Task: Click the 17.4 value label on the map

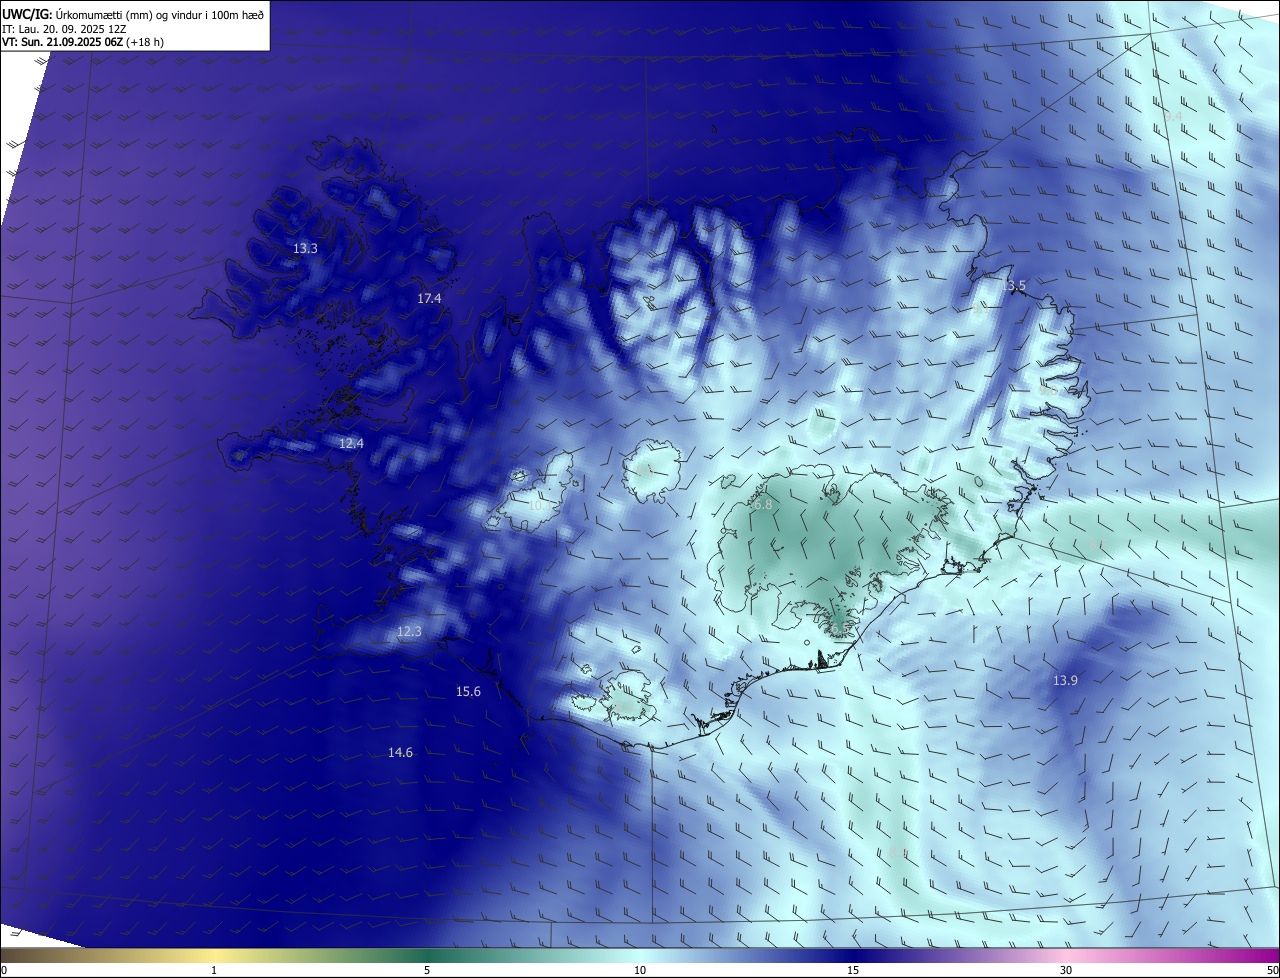Action: pos(429,298)
